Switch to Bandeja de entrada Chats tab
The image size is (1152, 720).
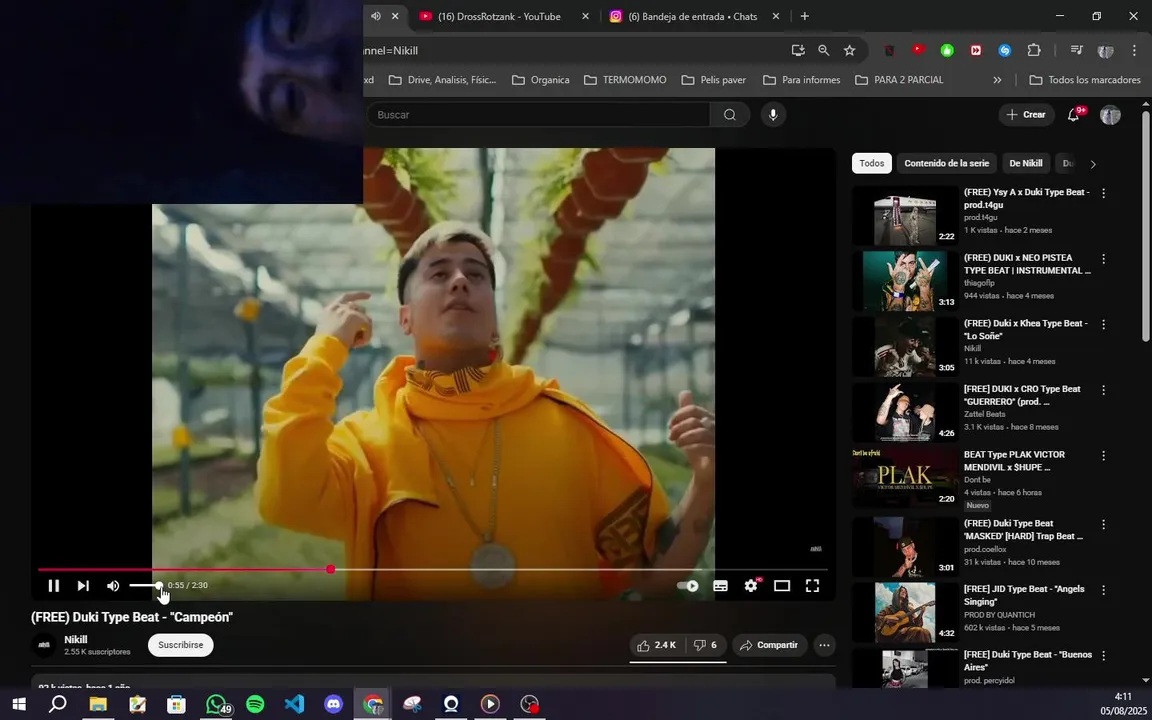(x=693, y=16)
